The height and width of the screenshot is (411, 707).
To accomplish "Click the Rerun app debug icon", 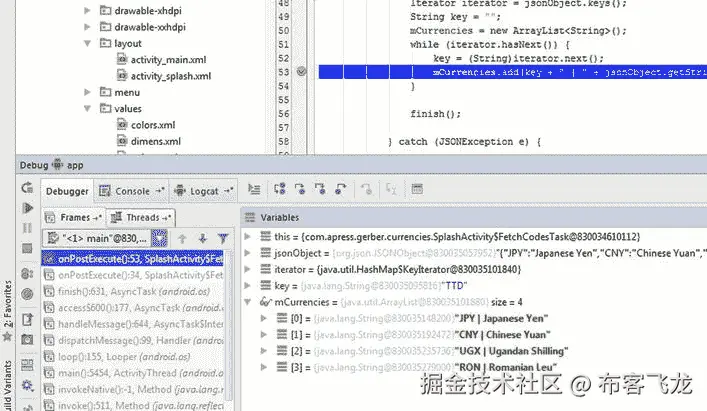I will (27, 187).
